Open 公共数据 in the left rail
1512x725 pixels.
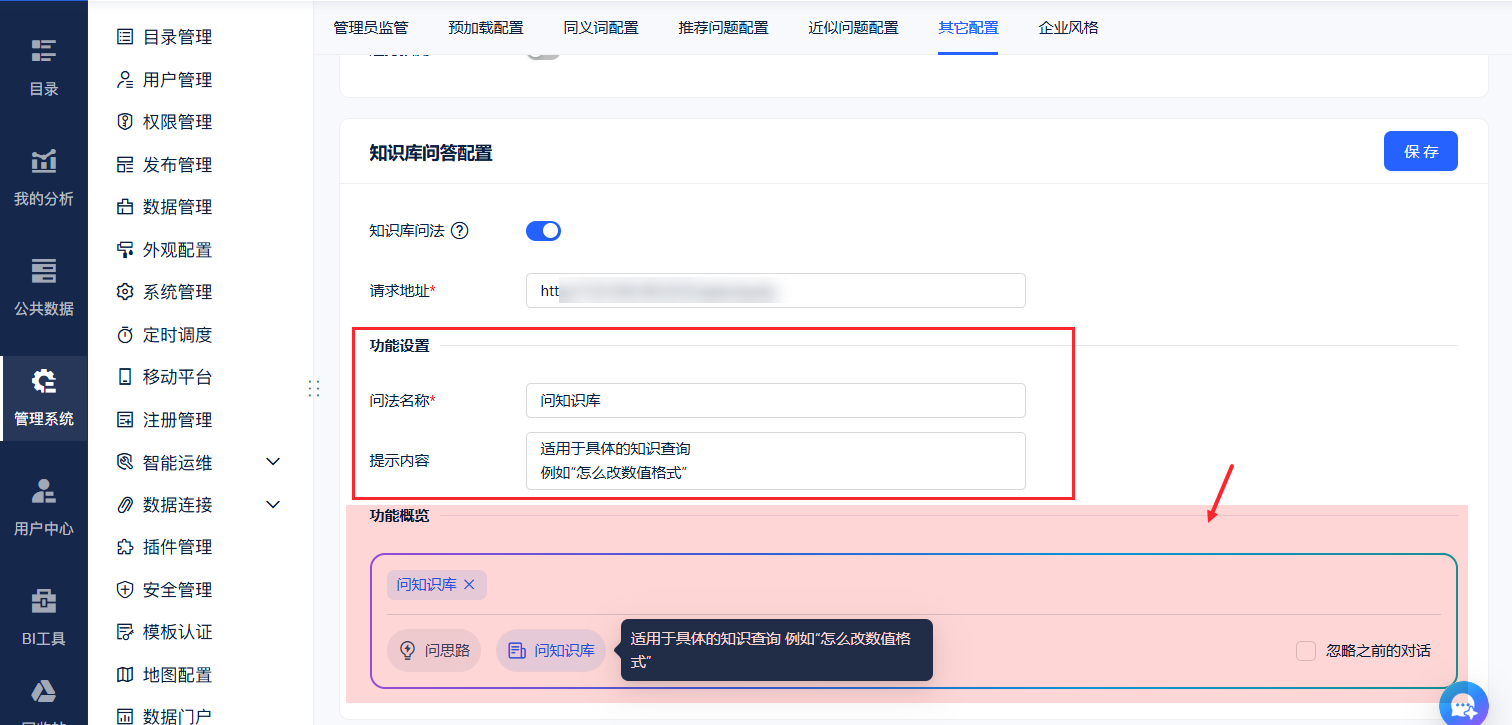click(x=44, y=287)
